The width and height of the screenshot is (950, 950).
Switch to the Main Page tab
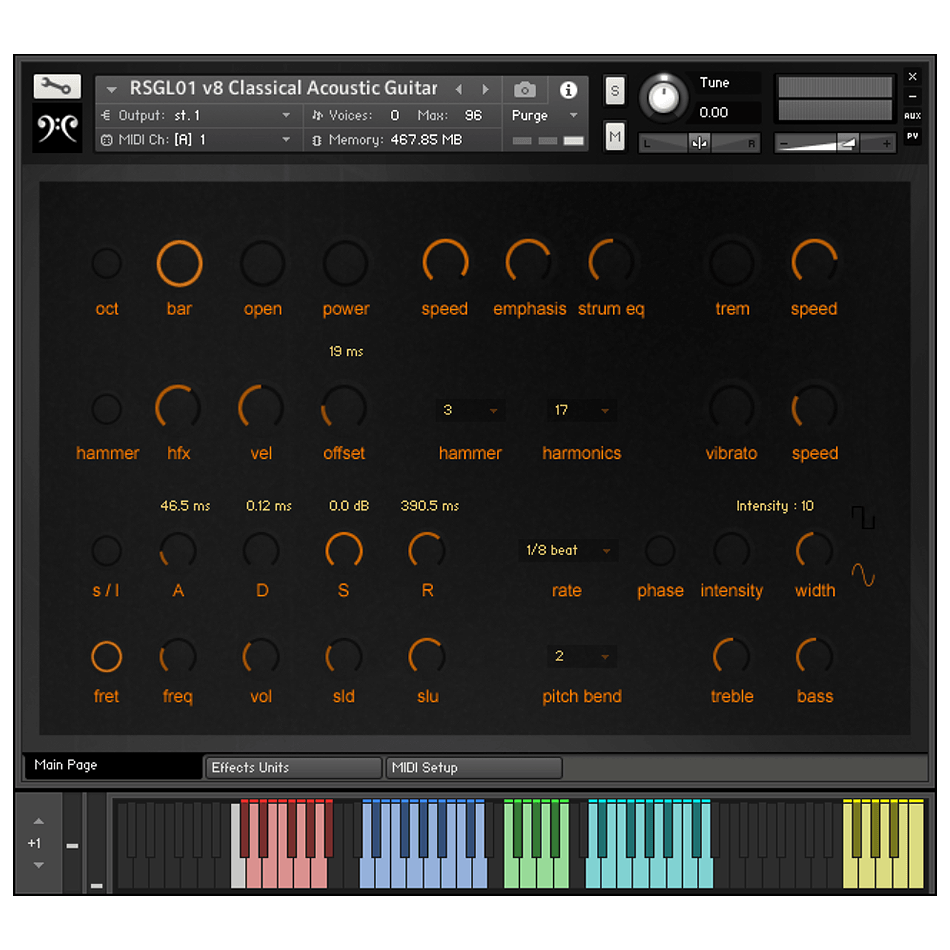pyautogui.click(x=112, y=765)
